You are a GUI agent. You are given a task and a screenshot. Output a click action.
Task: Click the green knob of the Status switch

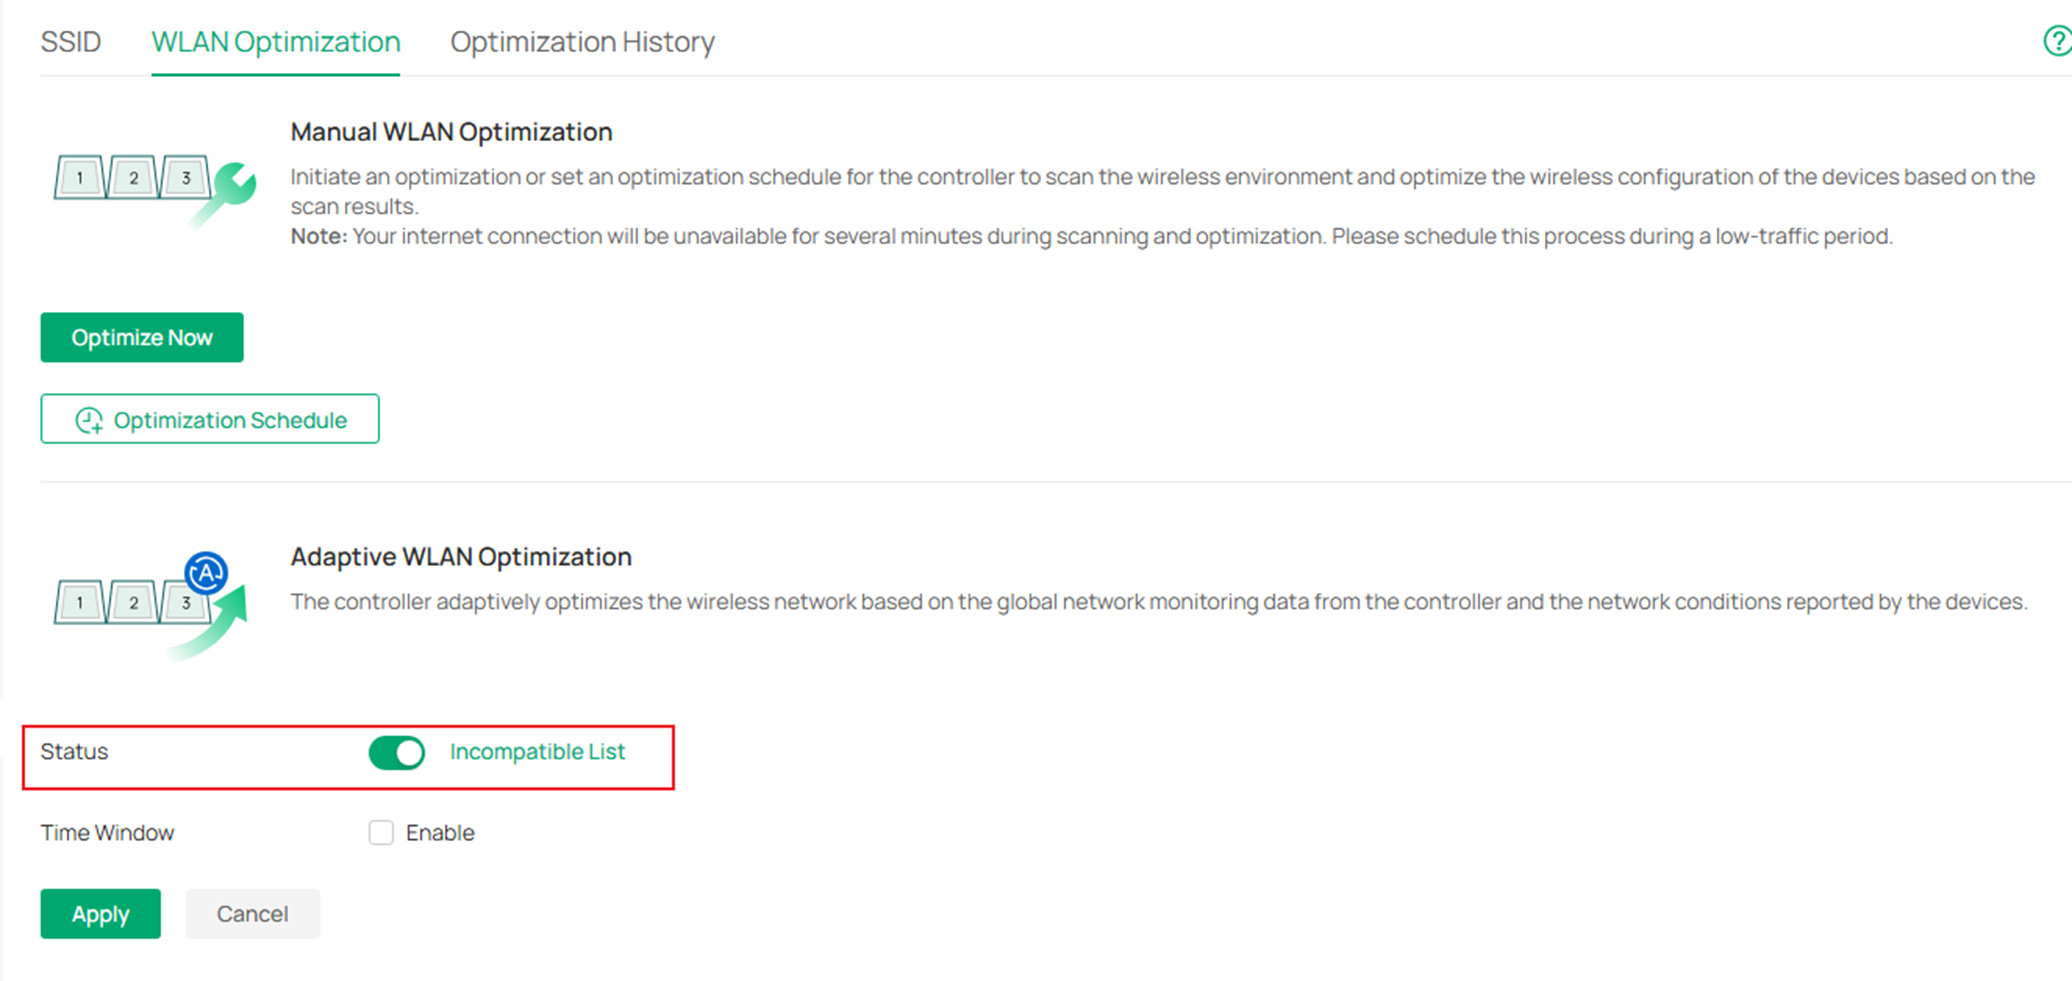(x=408, y=752)
